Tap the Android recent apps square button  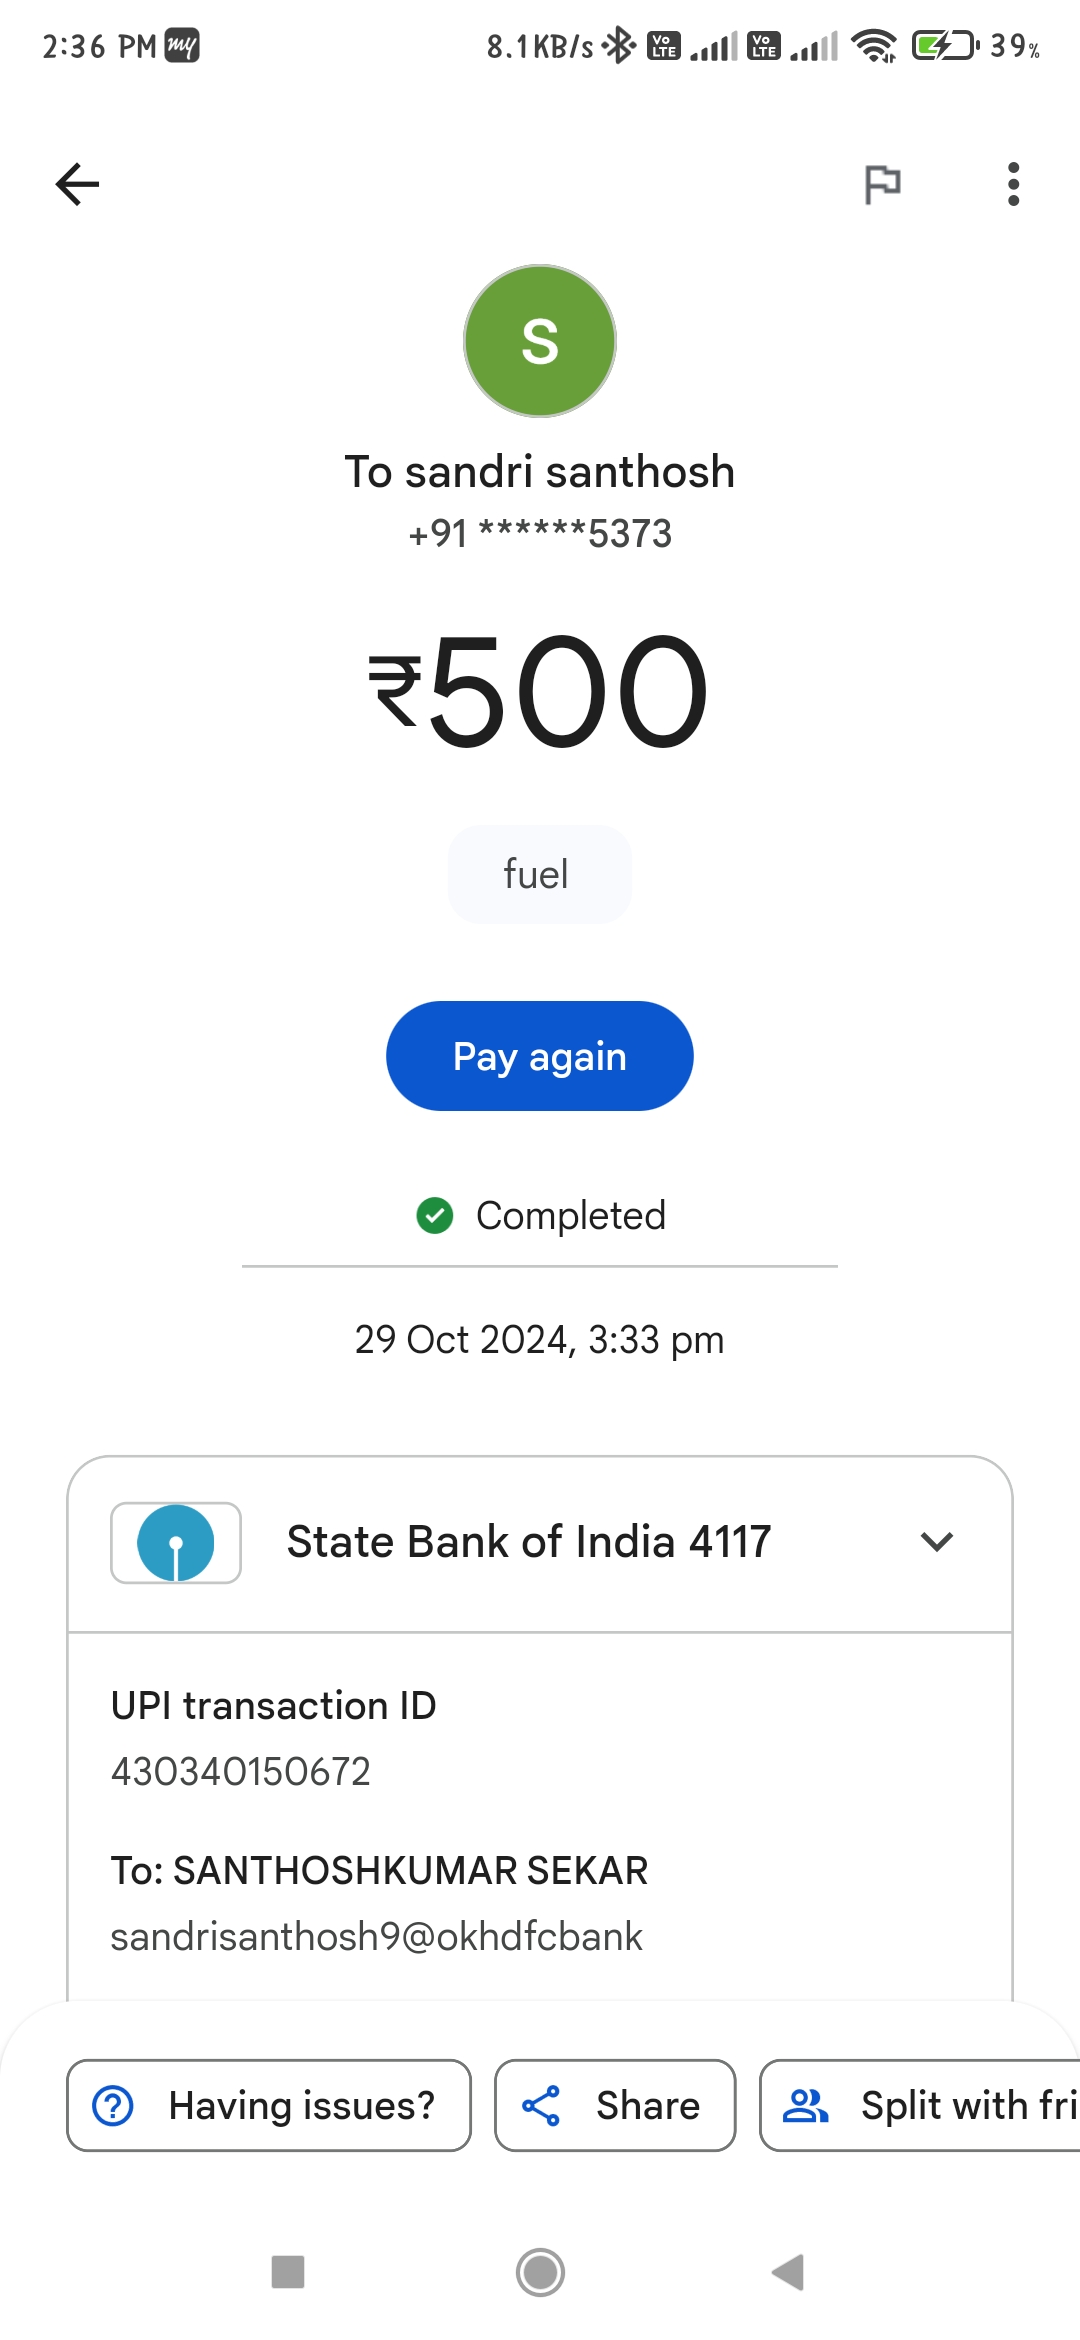point(288,2272)
